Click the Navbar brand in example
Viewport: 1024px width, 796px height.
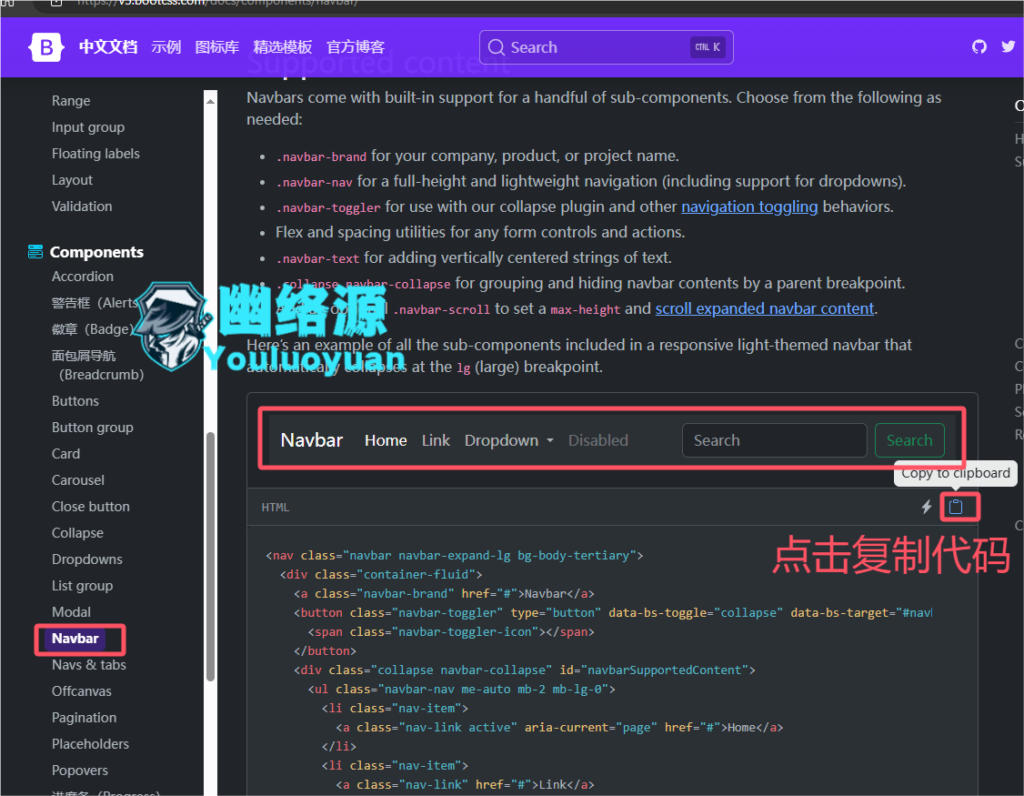[312, 441]
